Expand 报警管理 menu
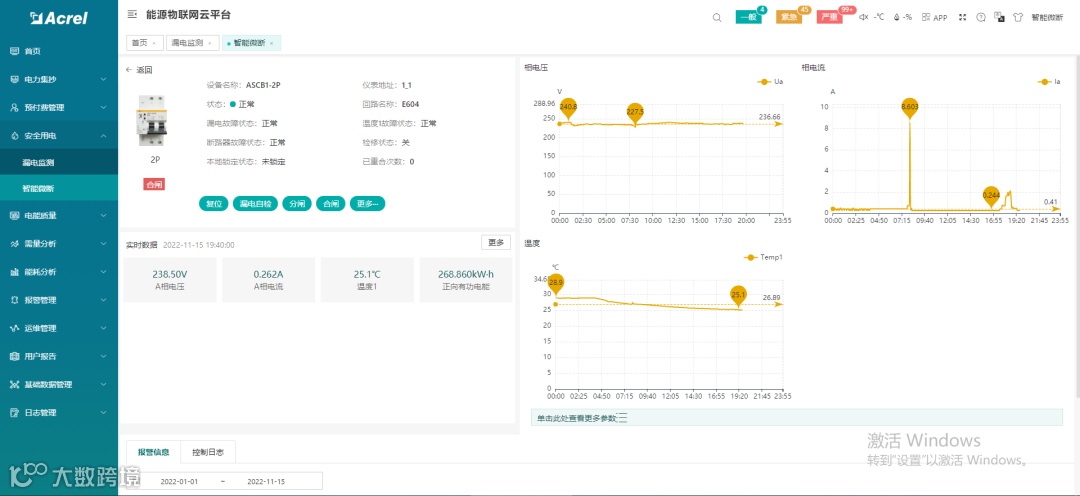The width and height of the screenshot is (1080, 496). tap(59, 300)
